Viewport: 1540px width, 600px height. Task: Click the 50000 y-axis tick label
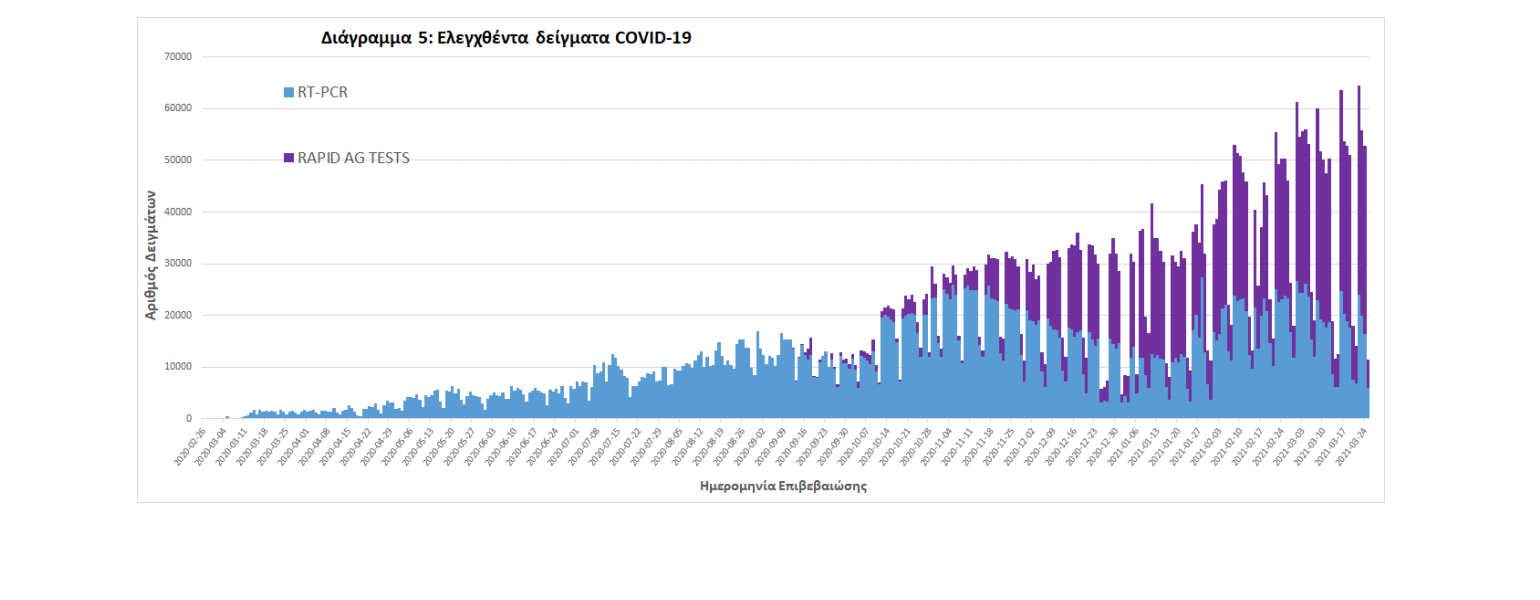pyautogui.click(x=178, y=160)
